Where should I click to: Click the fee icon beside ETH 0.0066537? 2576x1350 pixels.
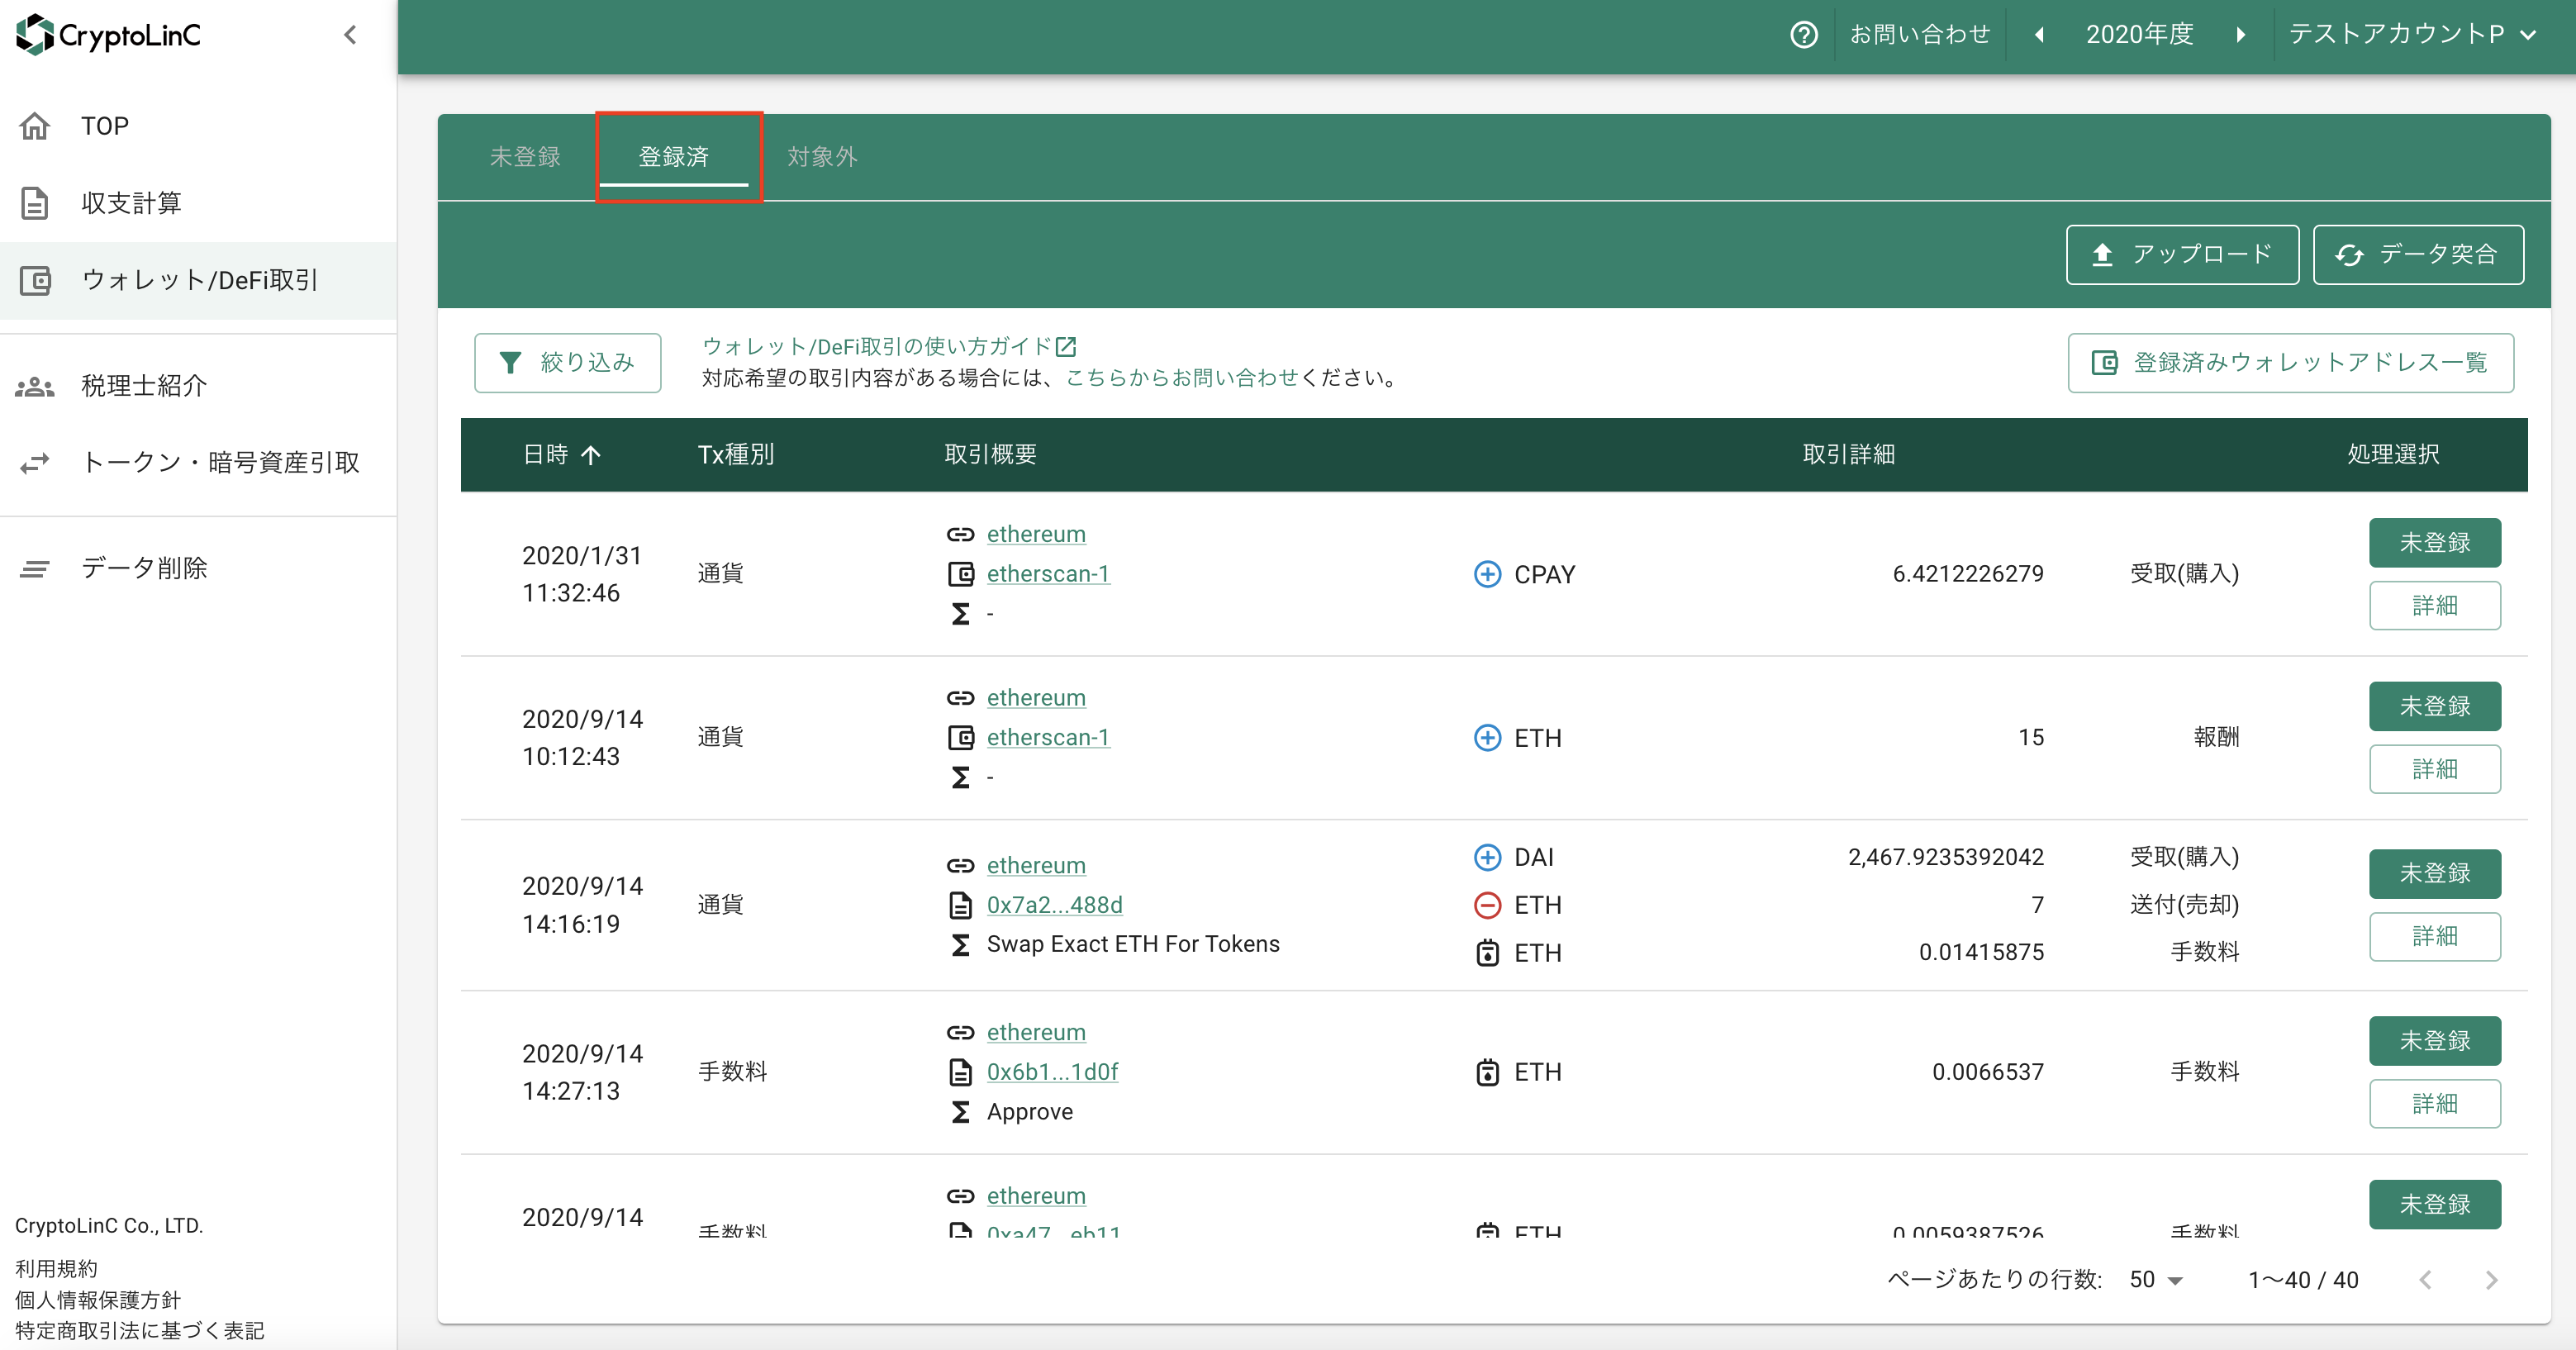click(x=1488, y=1072)
